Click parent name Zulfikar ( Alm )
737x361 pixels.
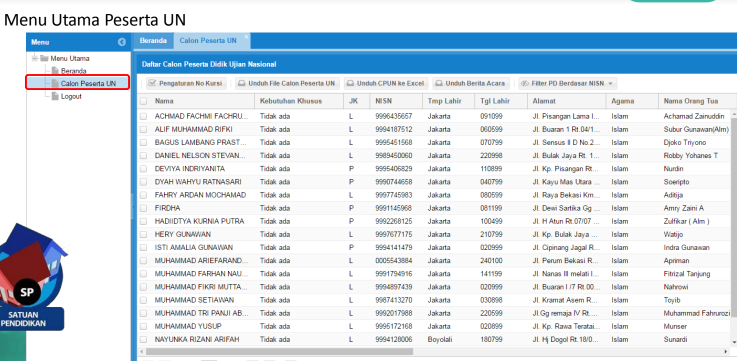pyautogui.click(x=686, y=221)
